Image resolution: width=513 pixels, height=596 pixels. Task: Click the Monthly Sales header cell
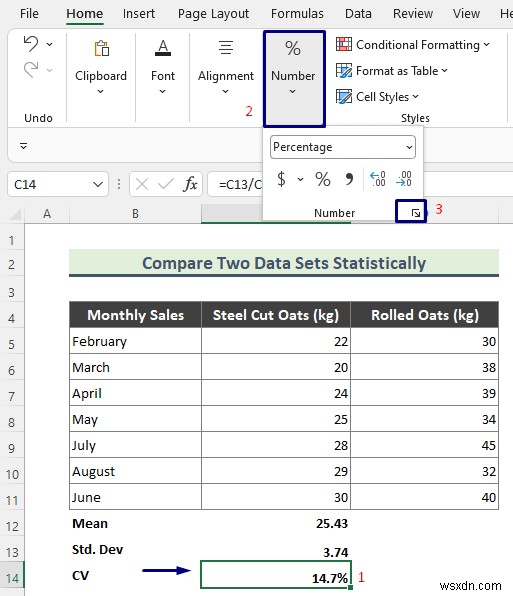click(x=135, y=315)
